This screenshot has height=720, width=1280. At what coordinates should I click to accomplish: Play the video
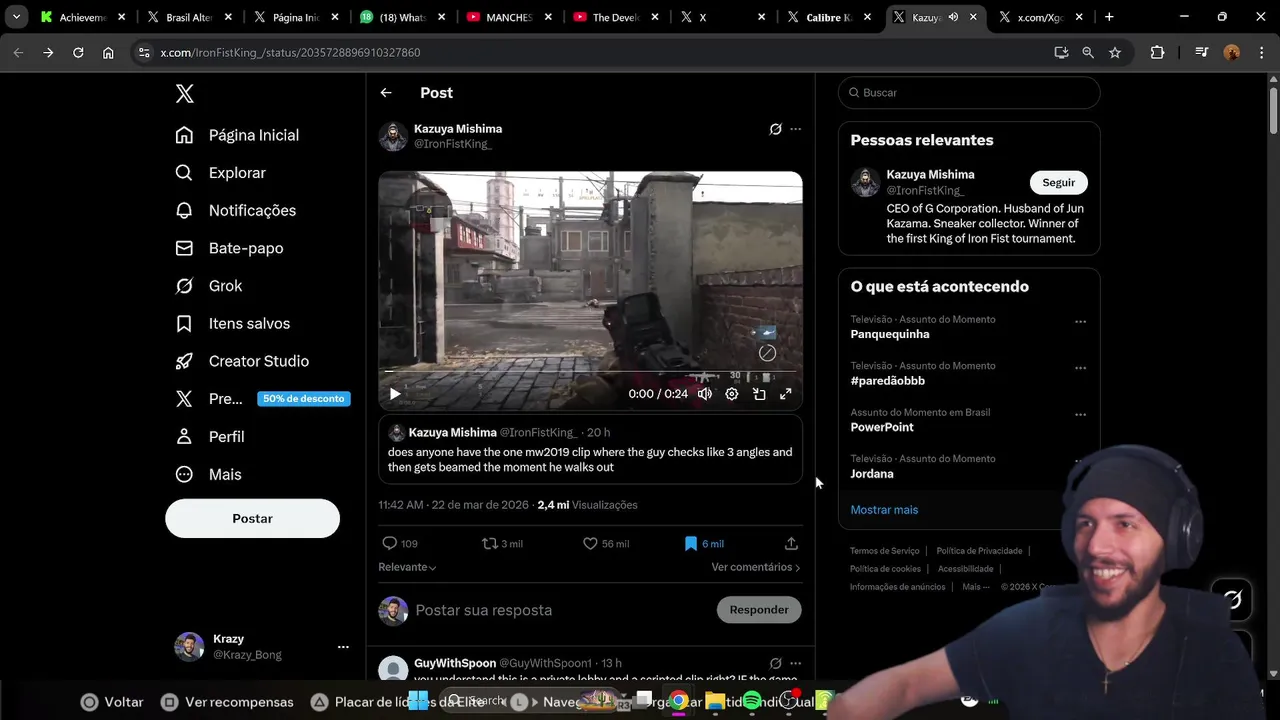pos(395,394)
